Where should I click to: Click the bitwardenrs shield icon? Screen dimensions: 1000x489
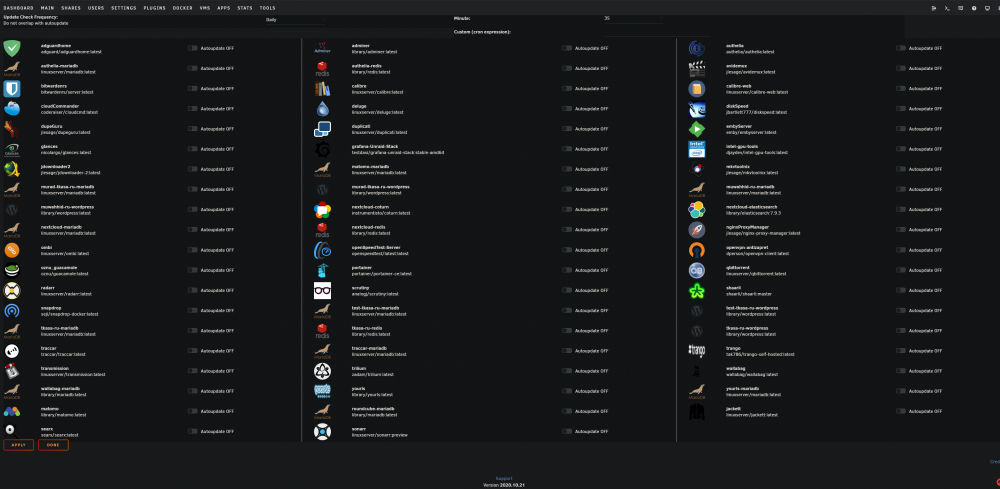(x=12, y=89)
